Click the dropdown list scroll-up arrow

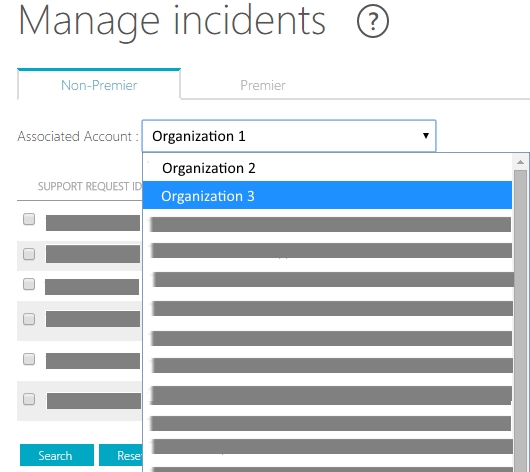[x=521, y=162]
